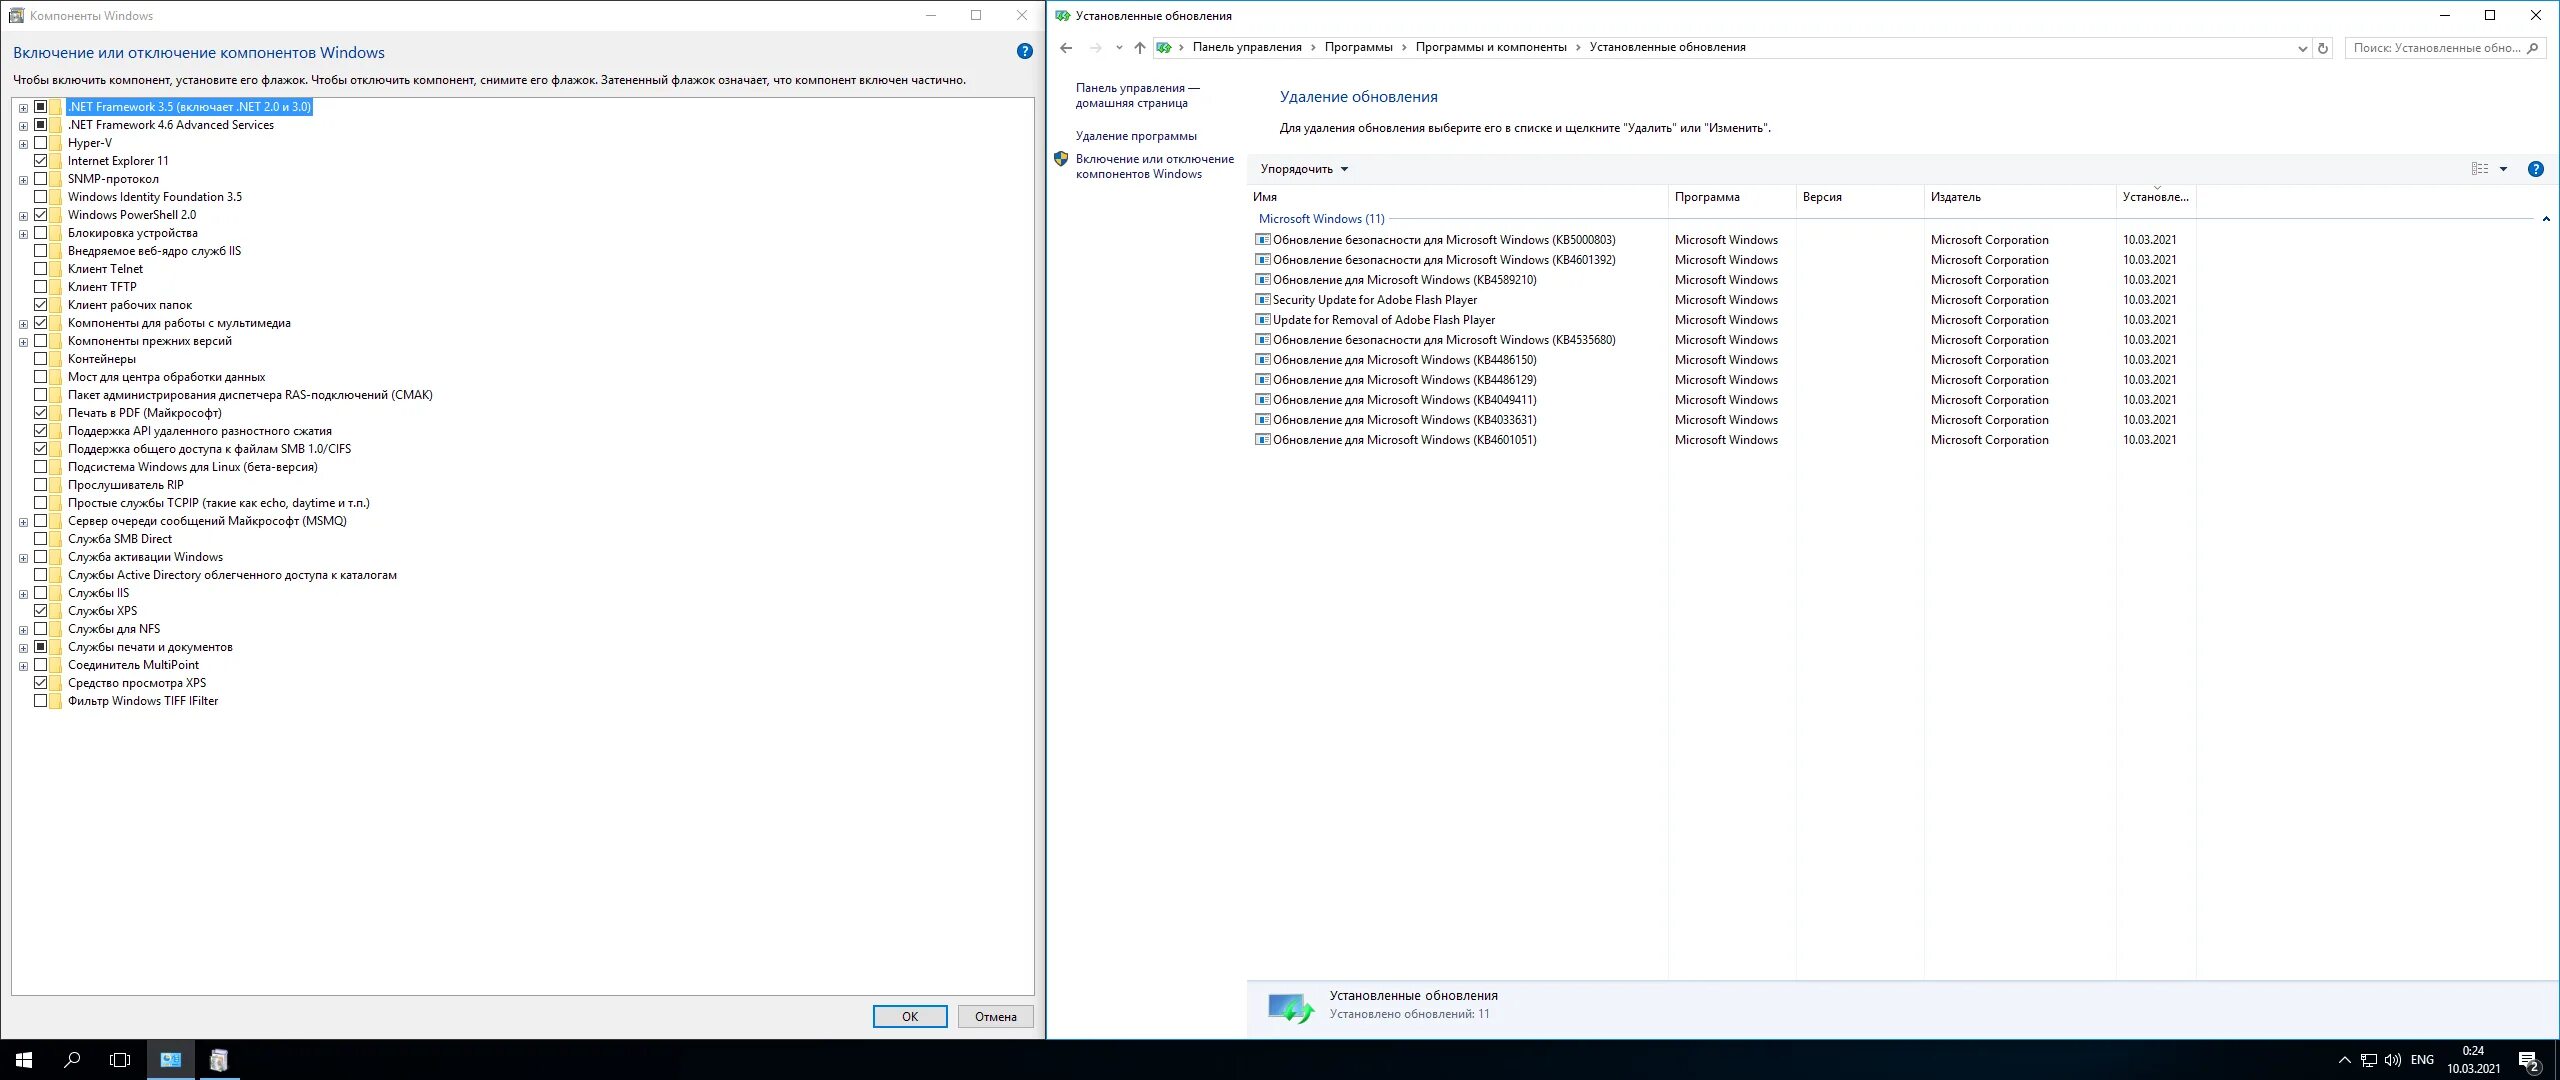Click the blue help icon in the updates toolbar
The height and width of the screenshot is (1080, 2560).
[x=2535, y=169]
